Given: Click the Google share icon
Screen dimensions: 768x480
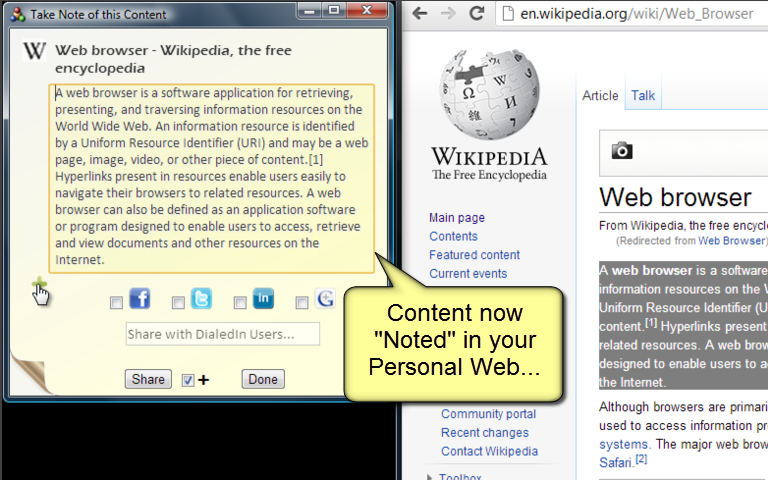Looking at the screenshot, I should tap(325, 298).
